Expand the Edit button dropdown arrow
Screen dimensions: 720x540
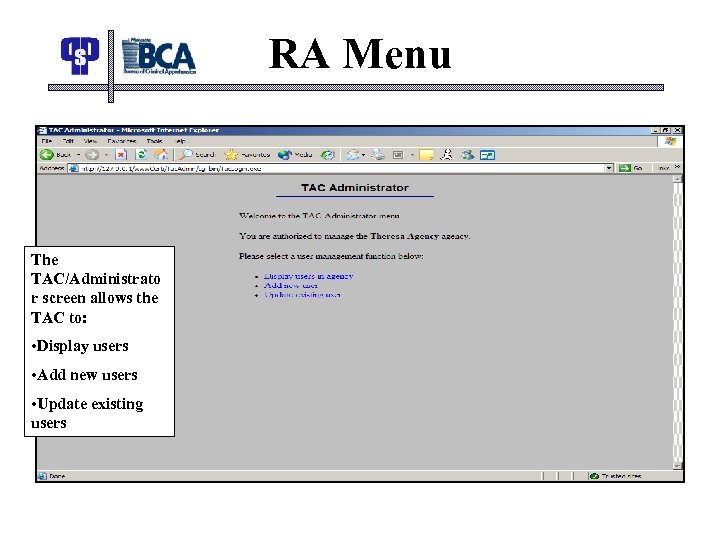[x=412, y=155]
